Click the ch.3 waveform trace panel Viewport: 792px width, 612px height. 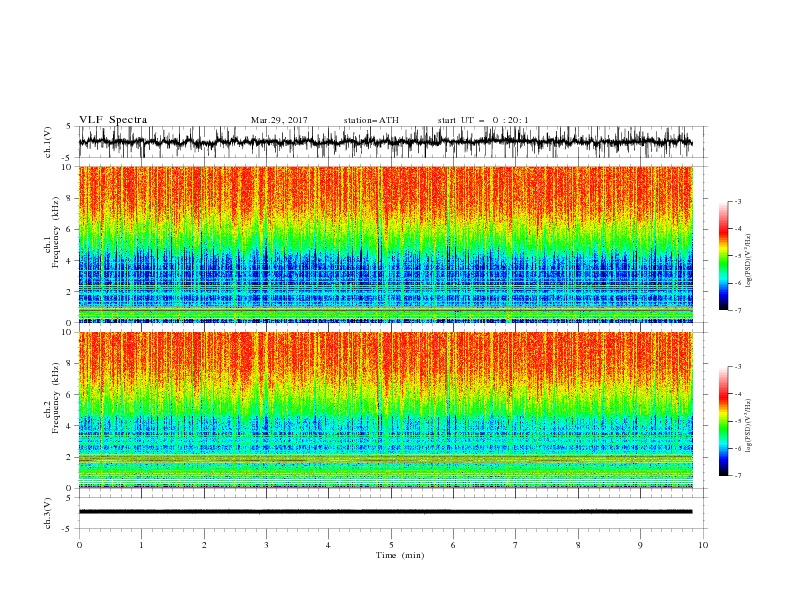(x=392, y=513)
